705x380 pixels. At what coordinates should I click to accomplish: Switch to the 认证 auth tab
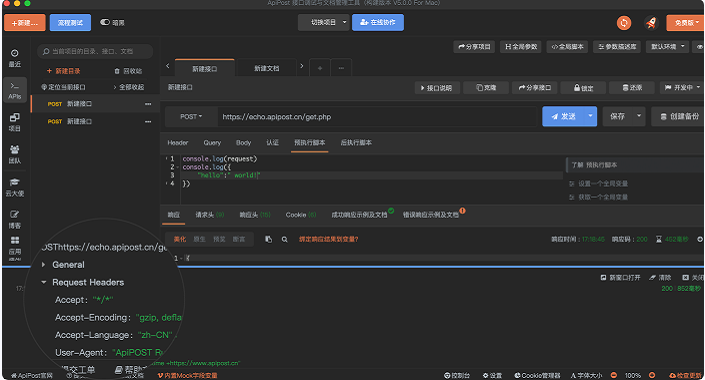pyautogui.click(x=272, y=143)
